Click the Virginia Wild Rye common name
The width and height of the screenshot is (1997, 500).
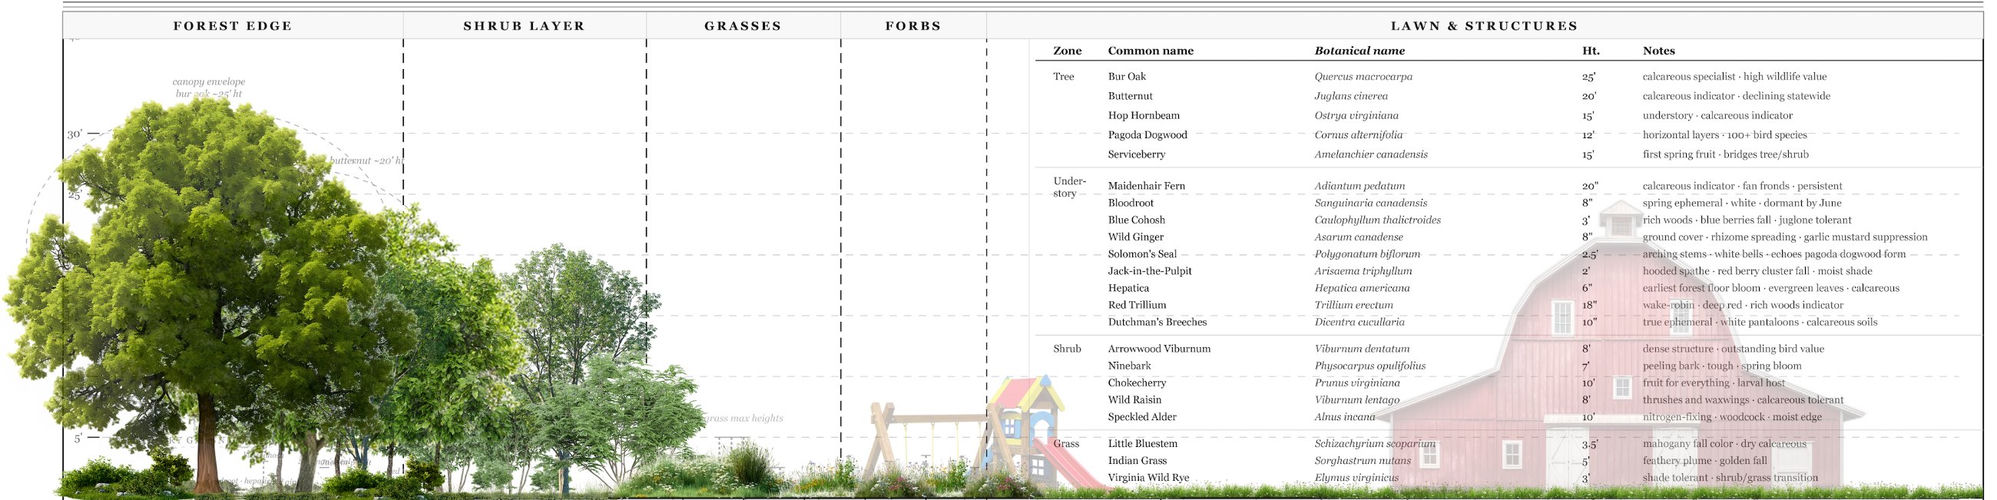(1148, 478)
